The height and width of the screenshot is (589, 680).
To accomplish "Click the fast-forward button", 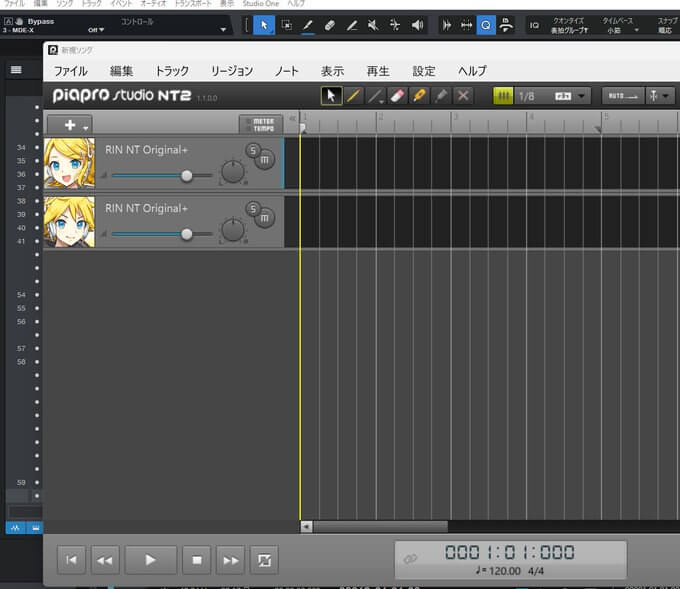I will pos(230,560).
